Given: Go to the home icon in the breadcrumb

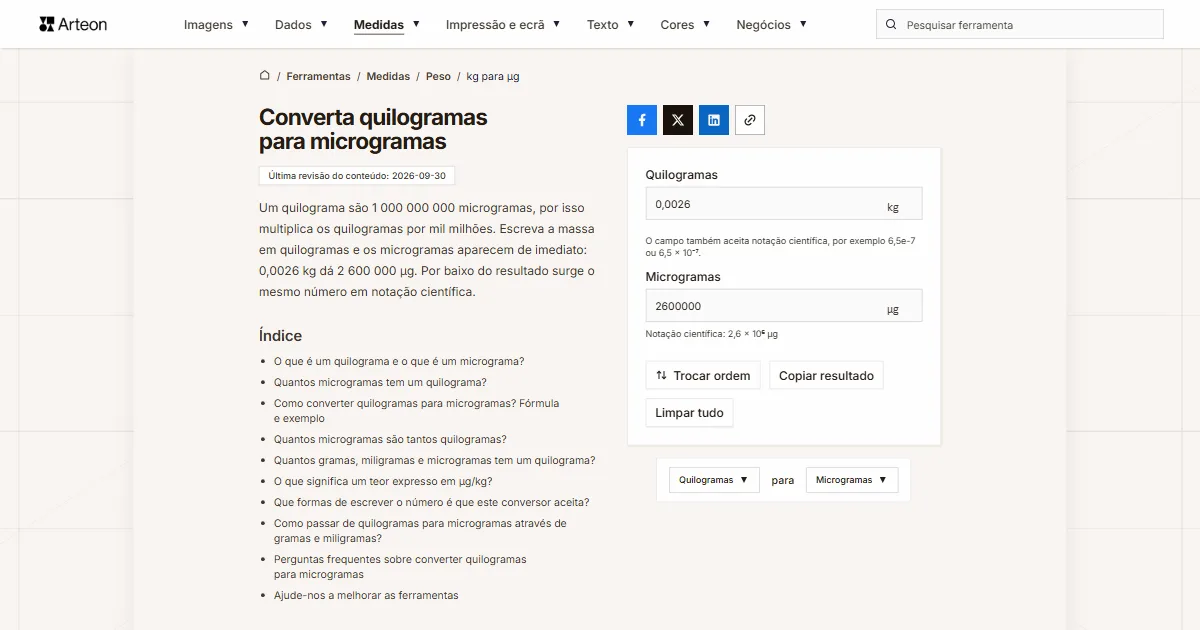Looking at the screenshot, I should point(265,76).
